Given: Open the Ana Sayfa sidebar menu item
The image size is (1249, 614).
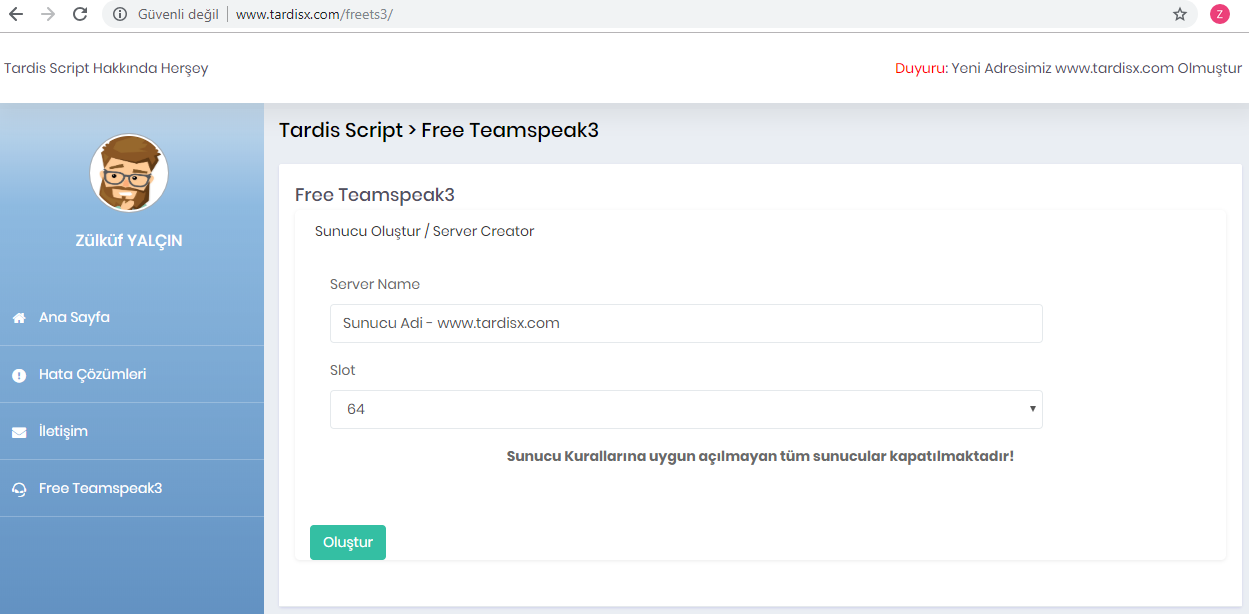Looking at the screenshot, I should (x=132, y=318).
